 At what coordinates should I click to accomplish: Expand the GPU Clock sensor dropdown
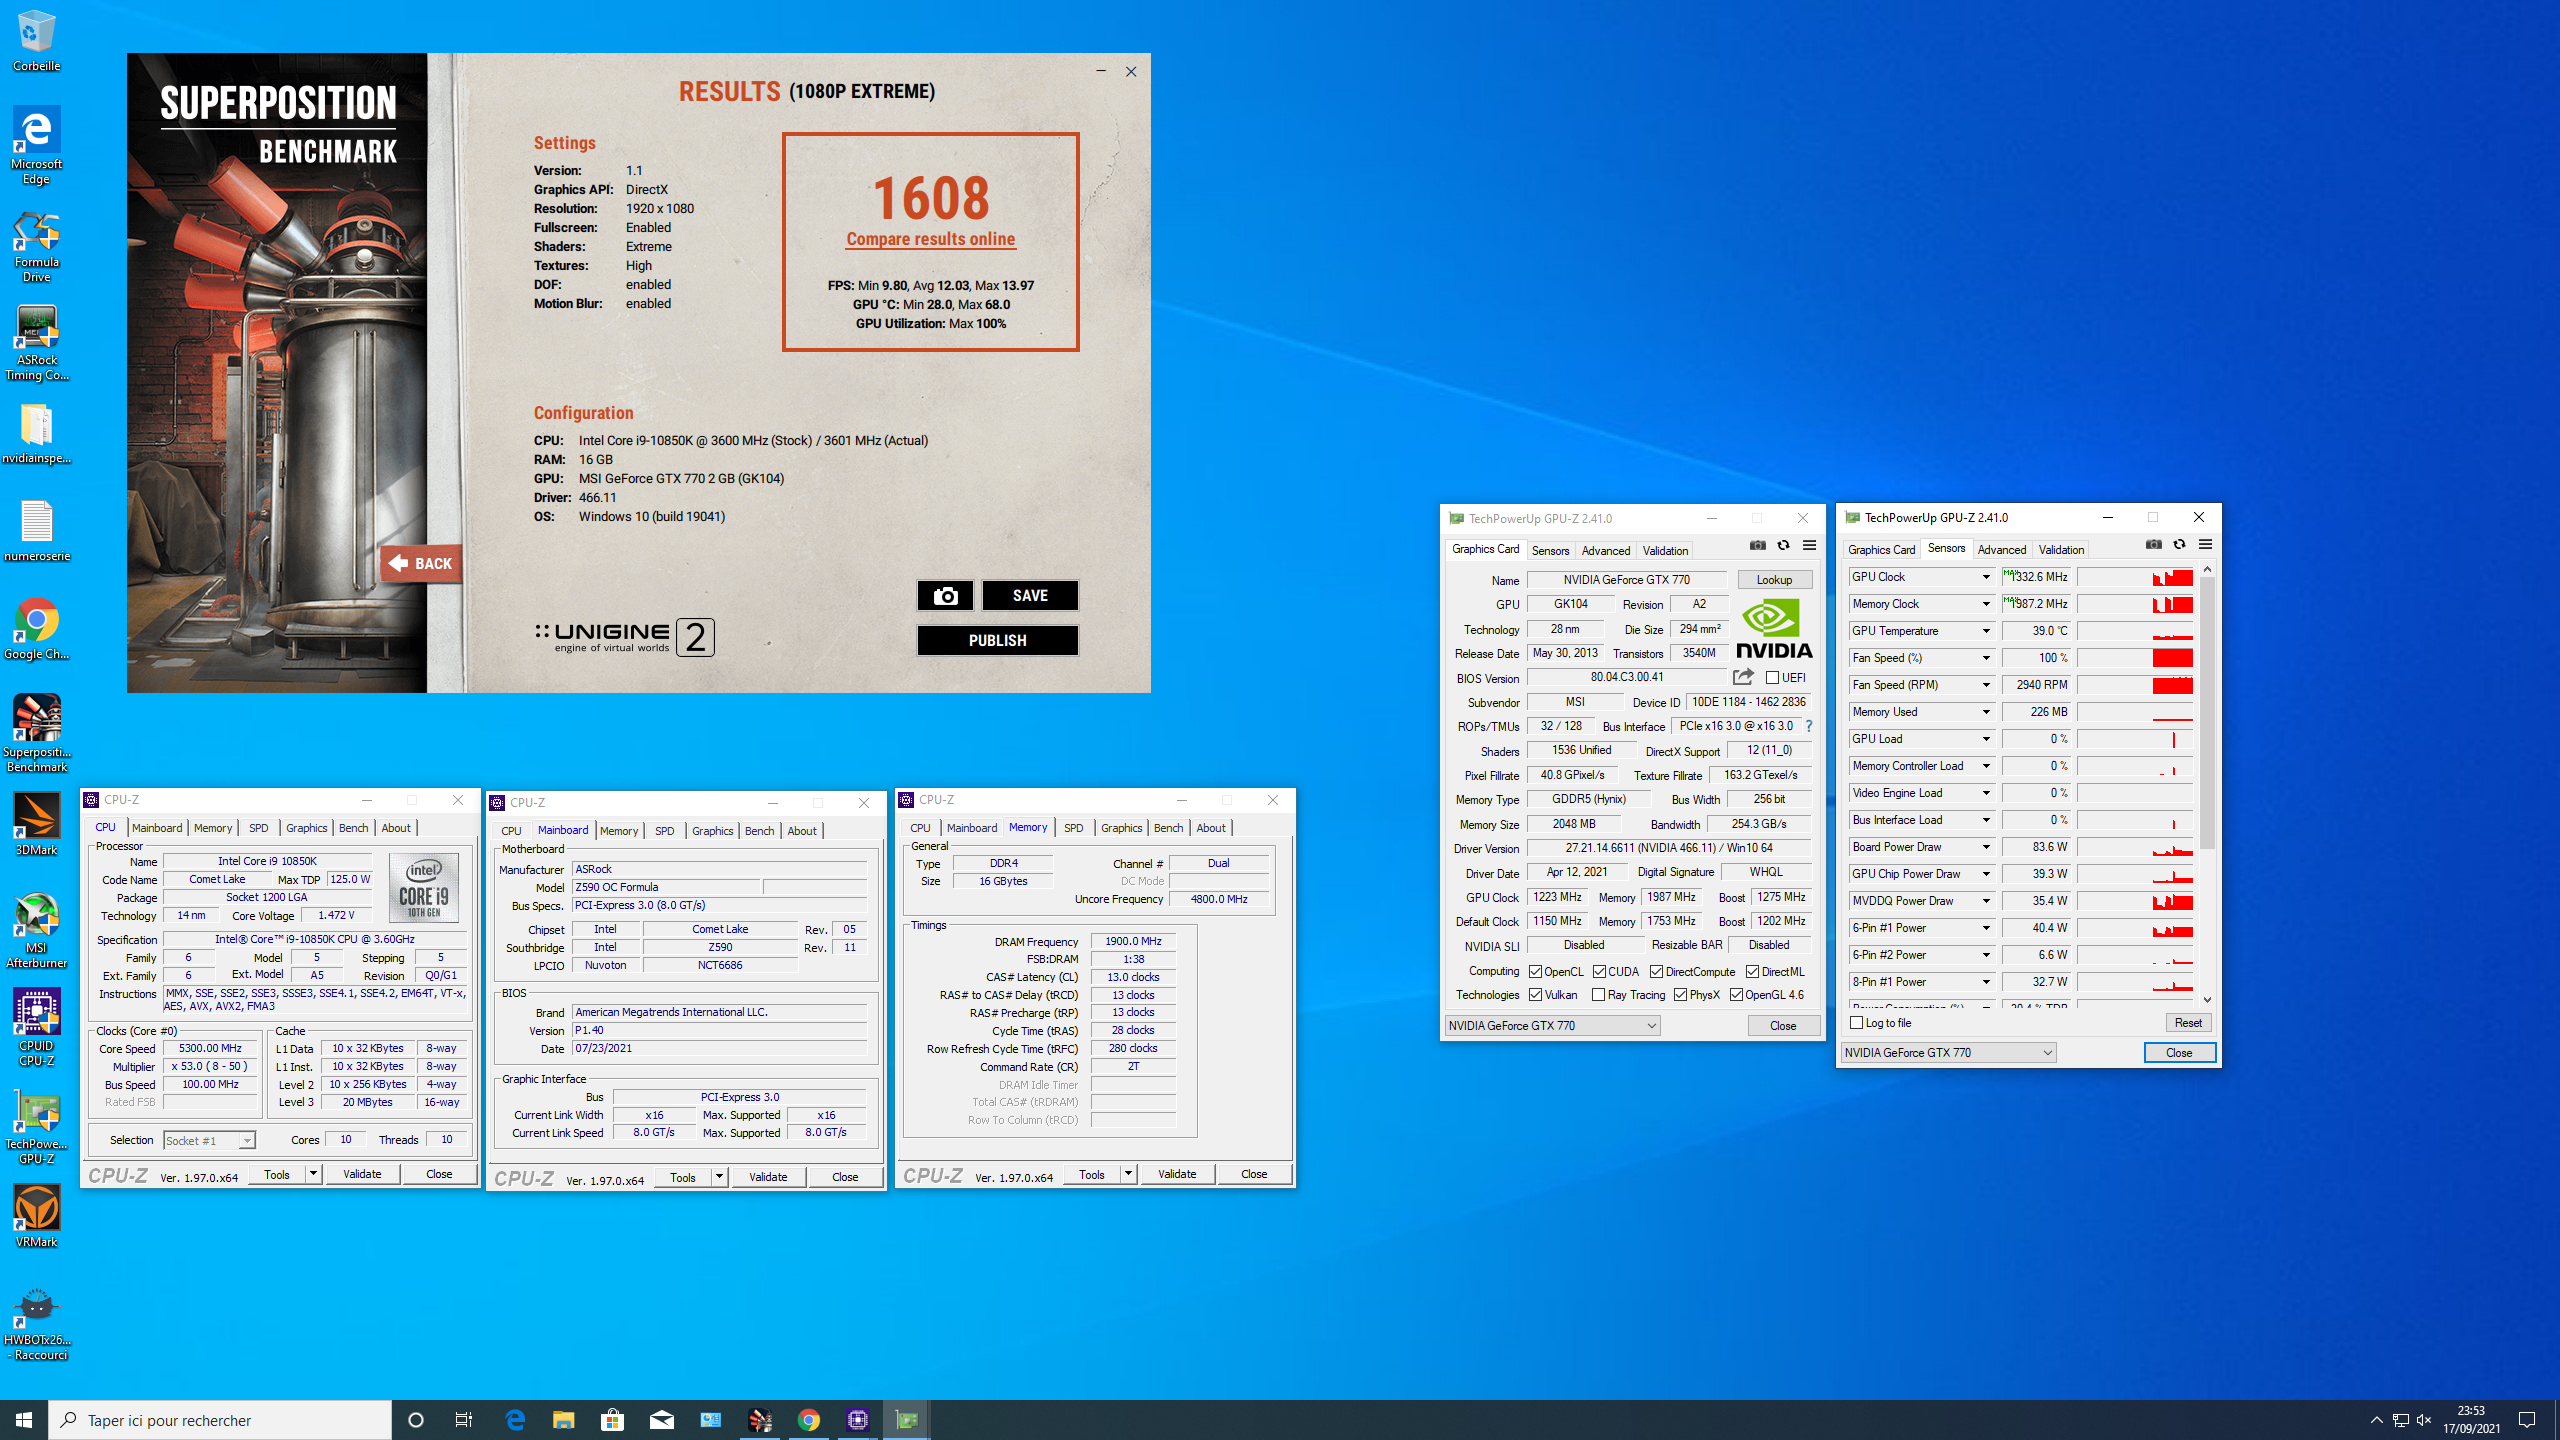1986,577
